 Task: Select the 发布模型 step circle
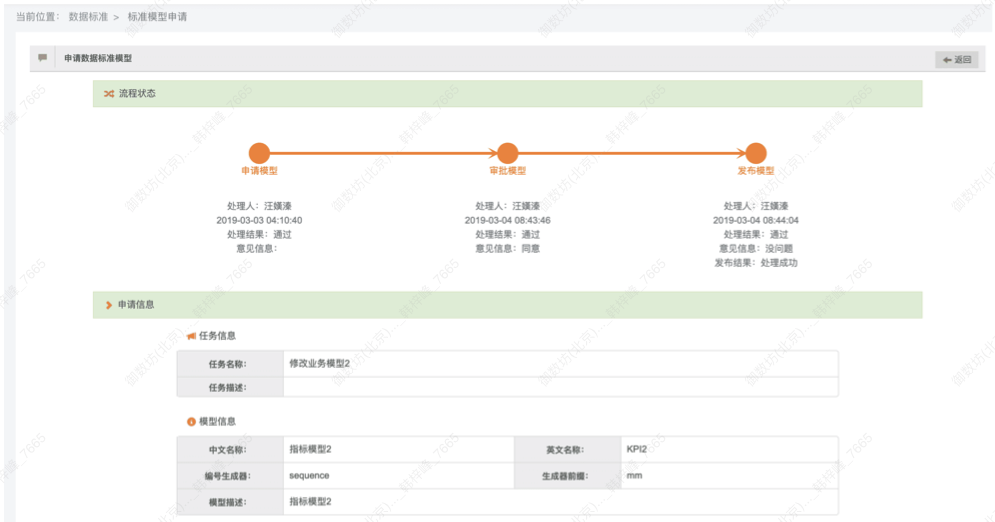point(755,153)
